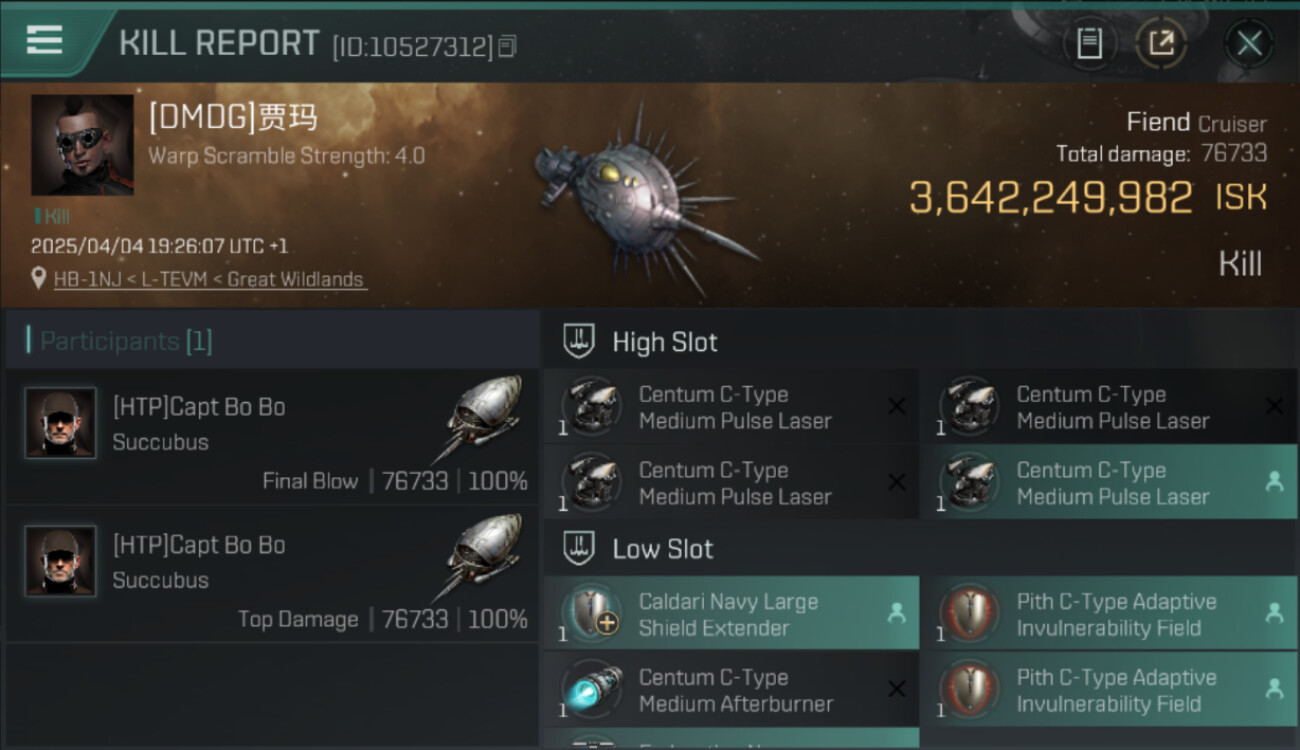This screenshot has height=750, width=1300.
Task: Click the Caldari Navy Large Shield Extender icon
Action: pos(591,613)
